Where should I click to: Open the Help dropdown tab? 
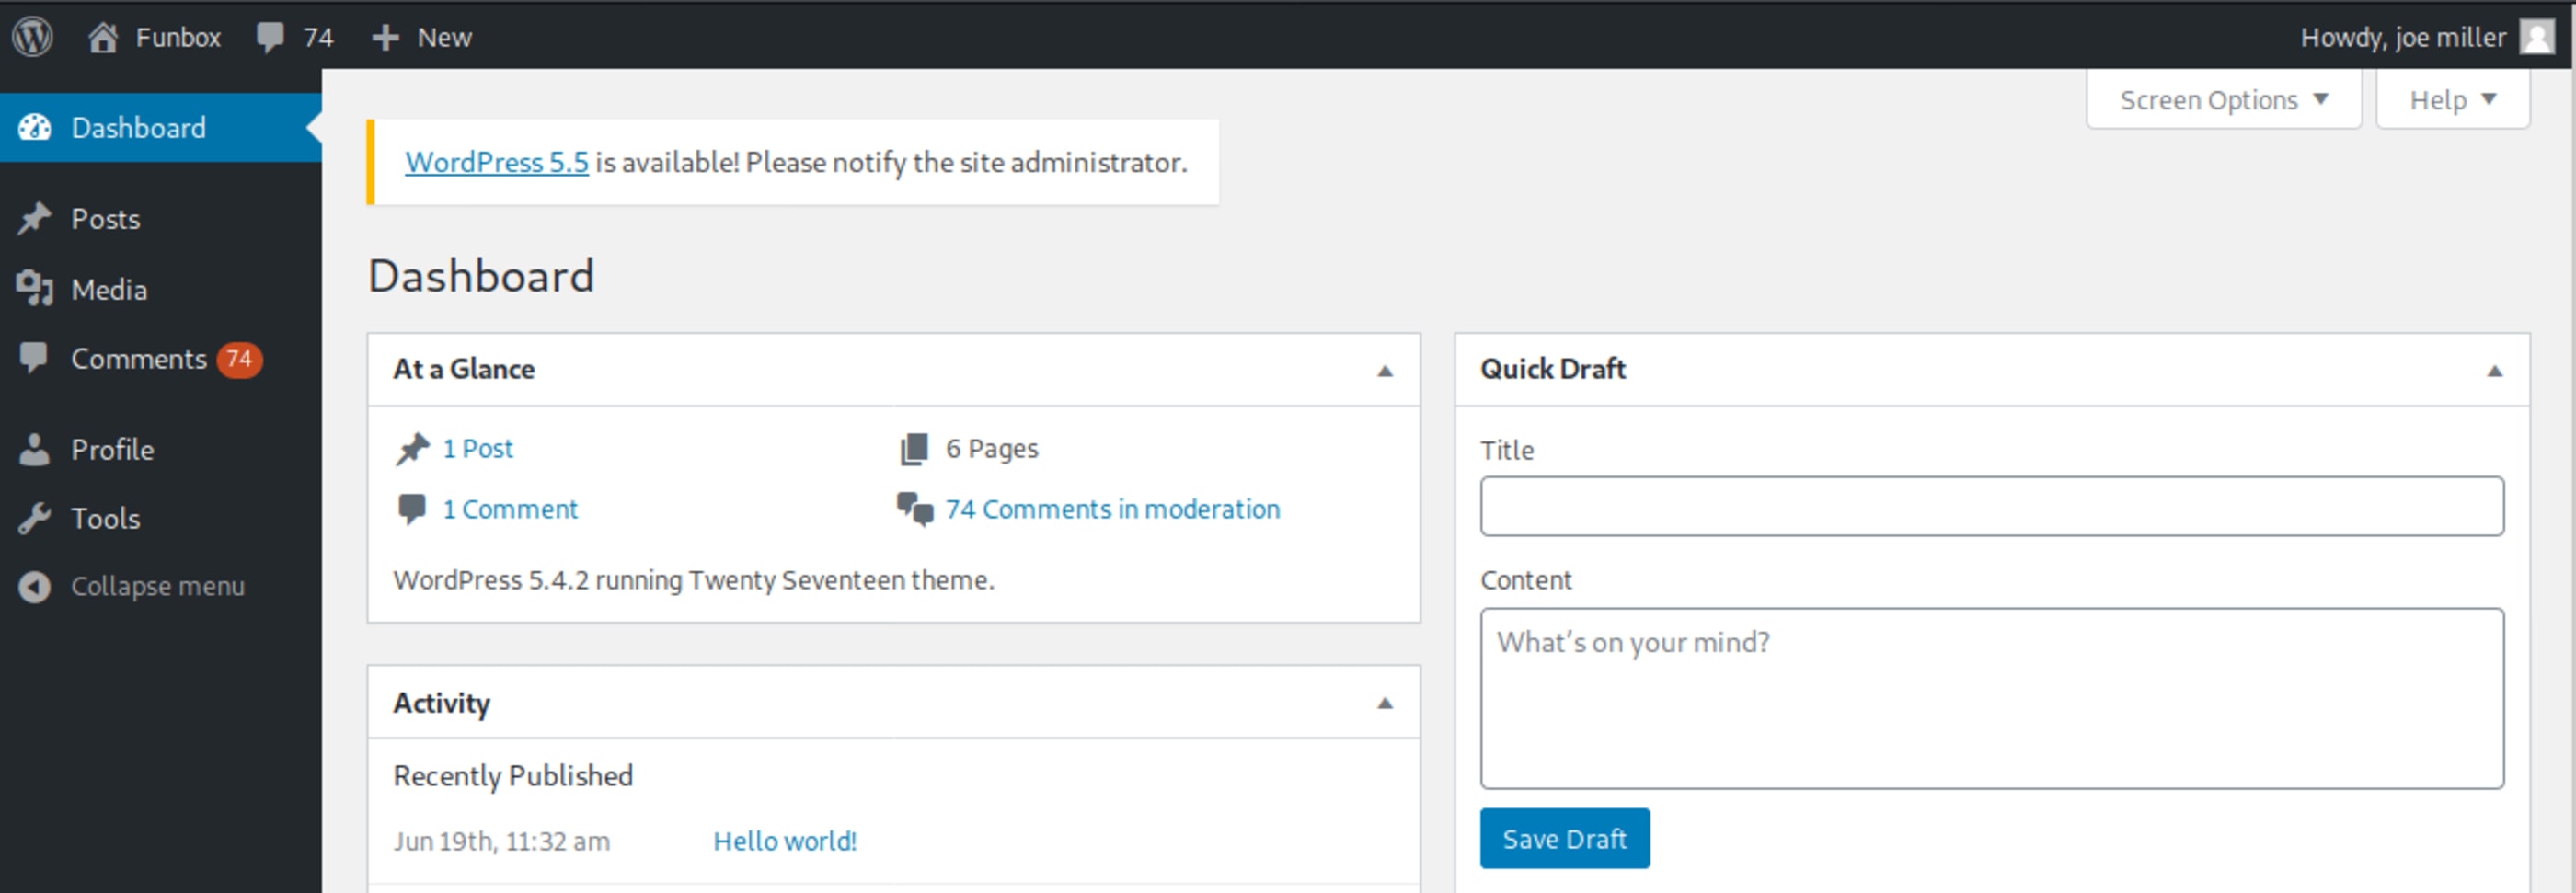(2452, 100)
